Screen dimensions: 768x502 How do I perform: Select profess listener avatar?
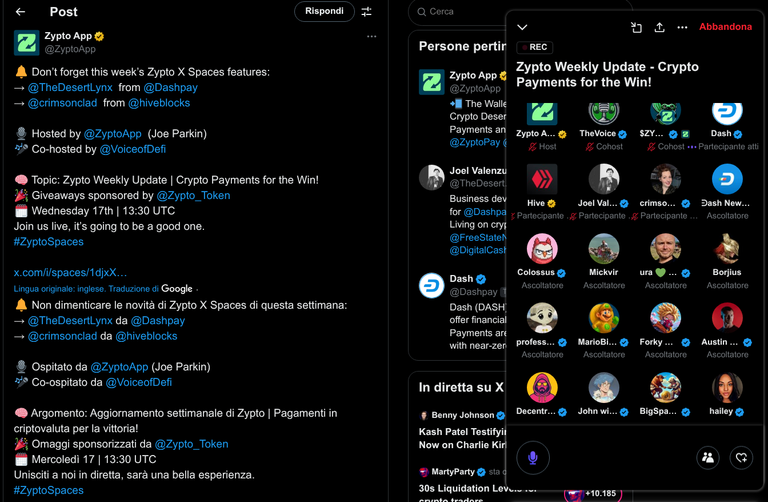pos(542,318)
